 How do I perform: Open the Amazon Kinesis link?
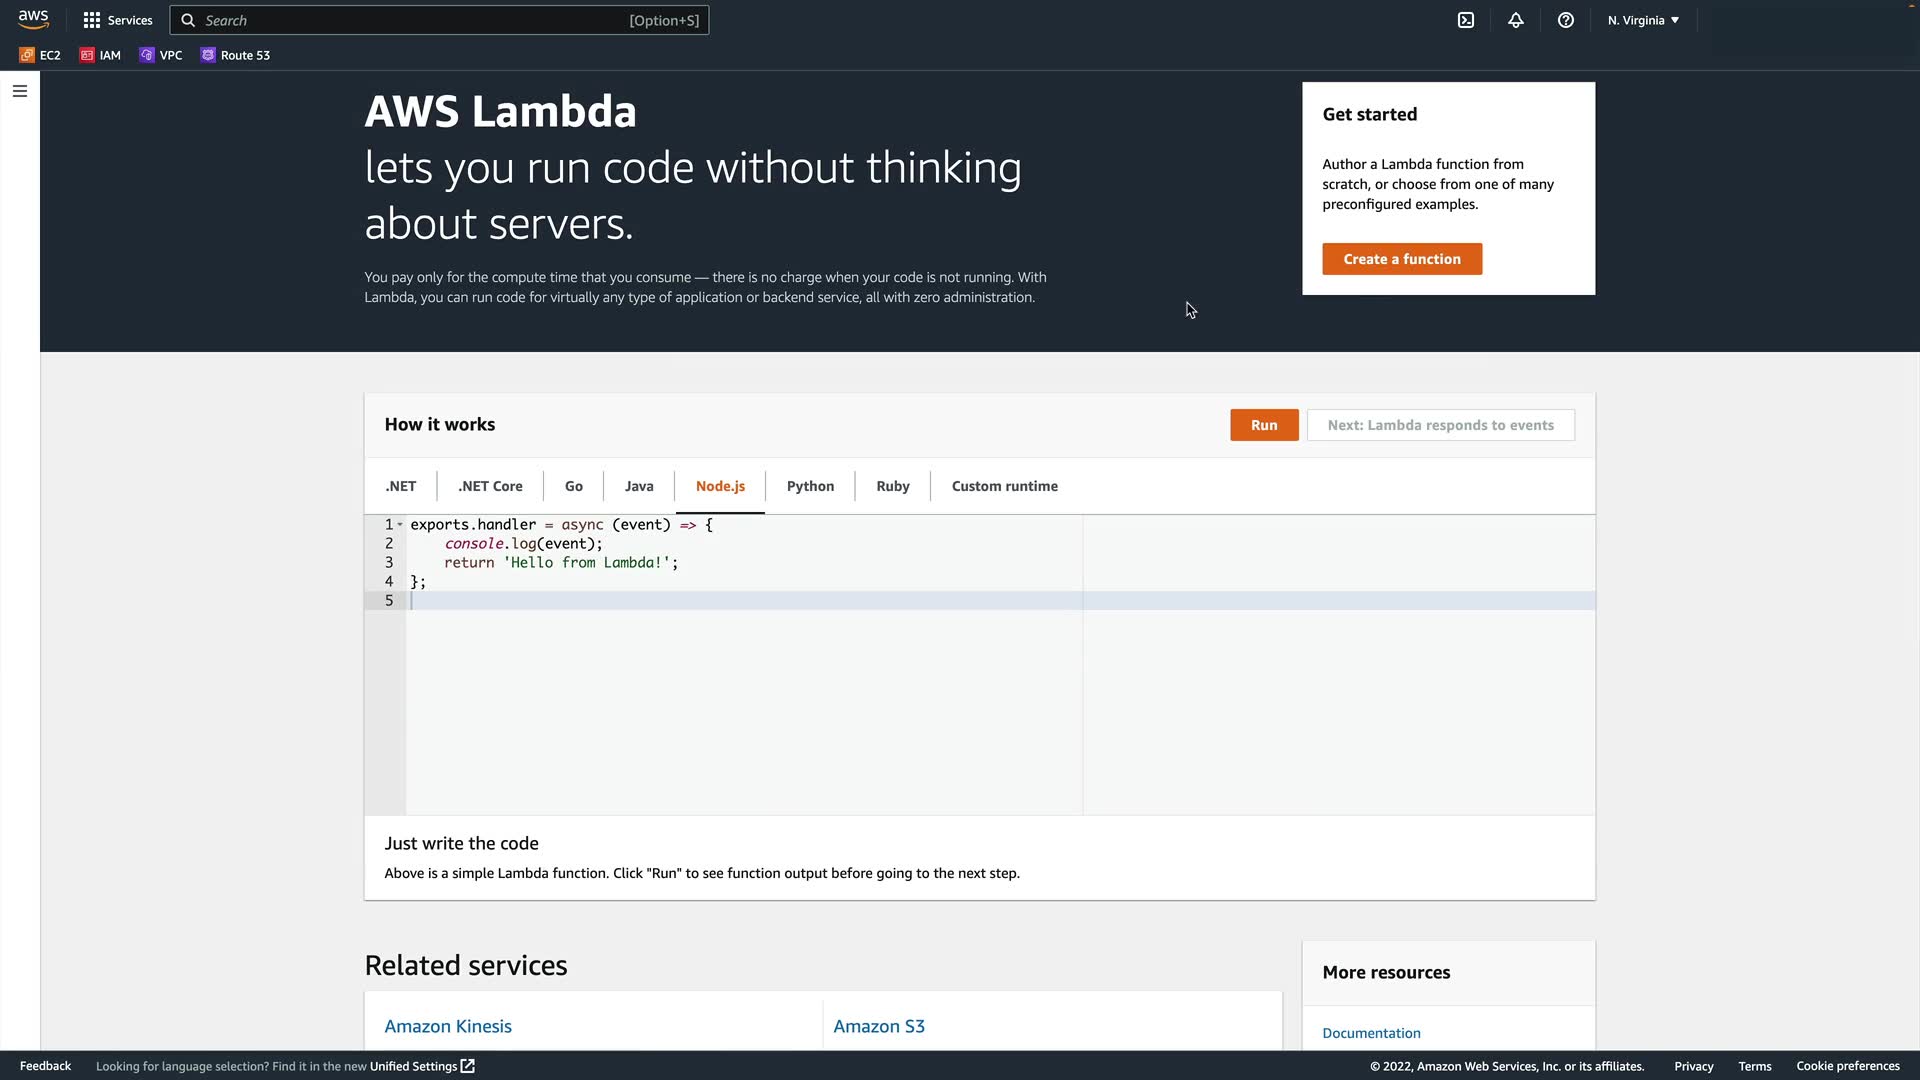448,1026
